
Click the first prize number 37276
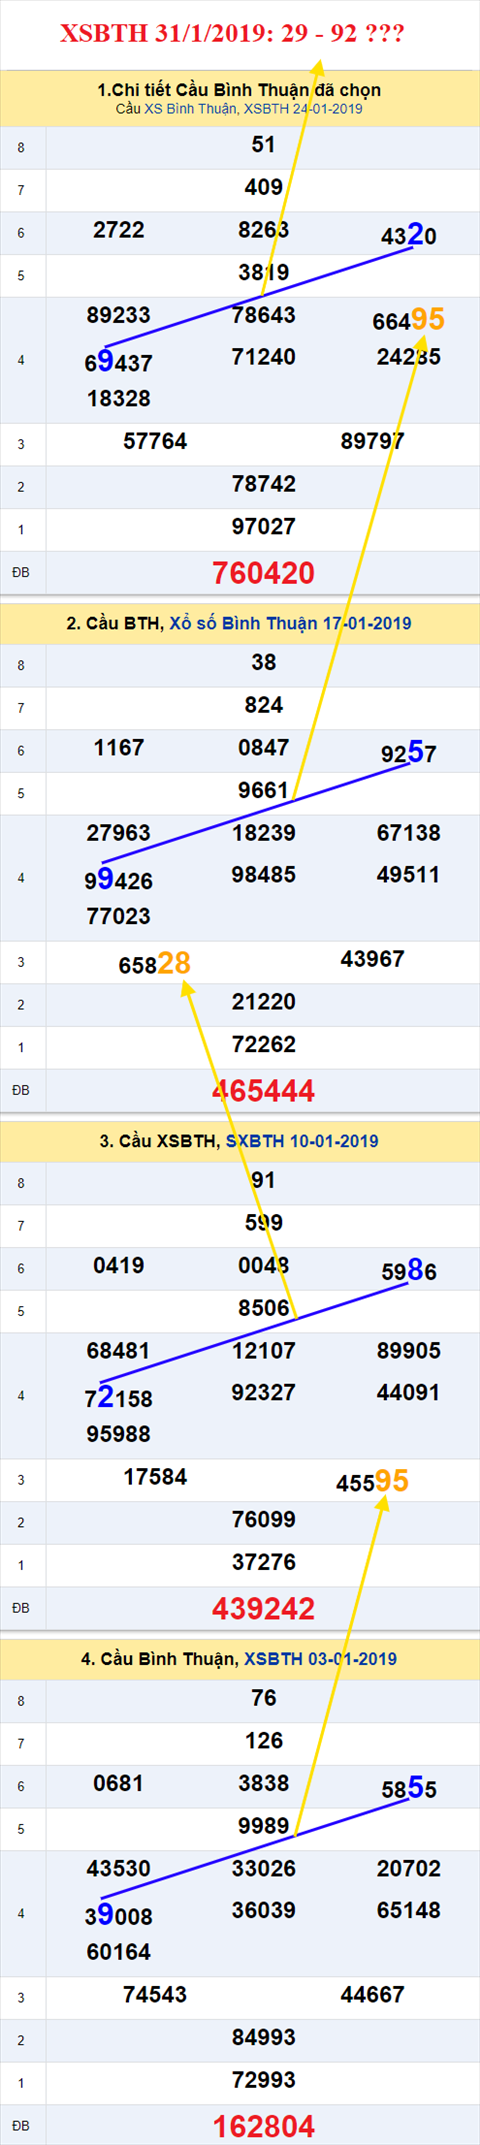[263, 1563]
